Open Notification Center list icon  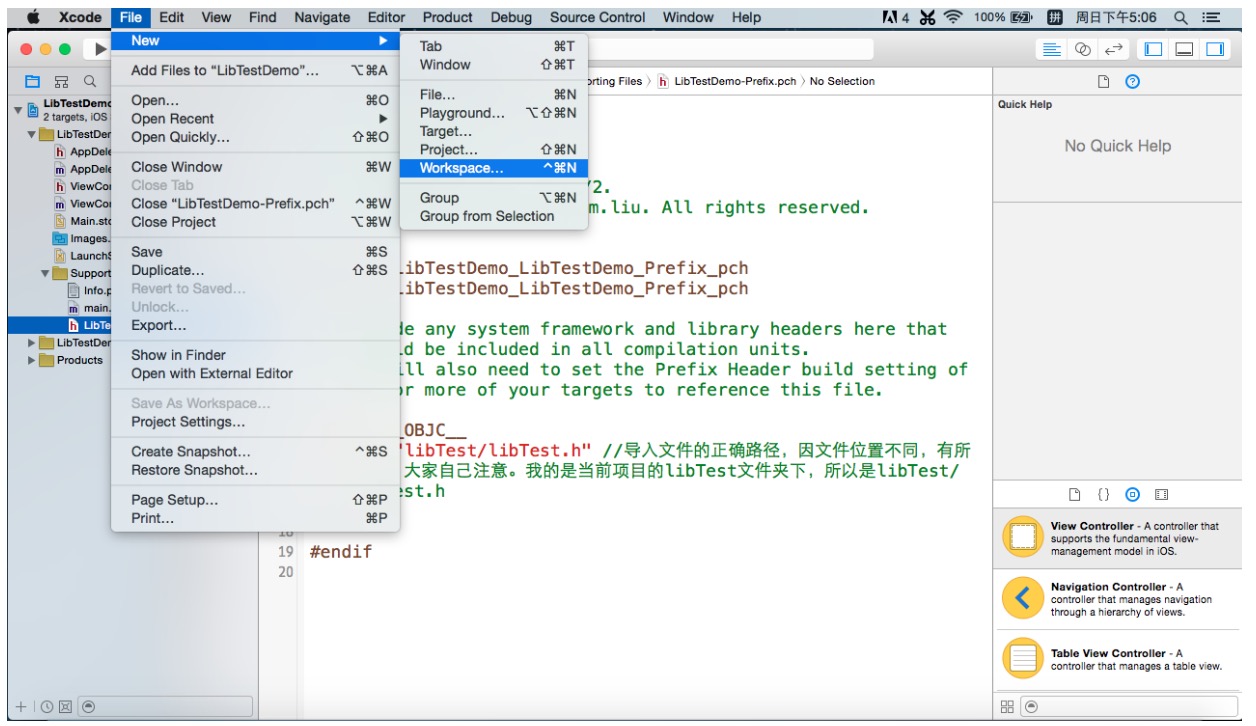click(x=1212, y=17)
